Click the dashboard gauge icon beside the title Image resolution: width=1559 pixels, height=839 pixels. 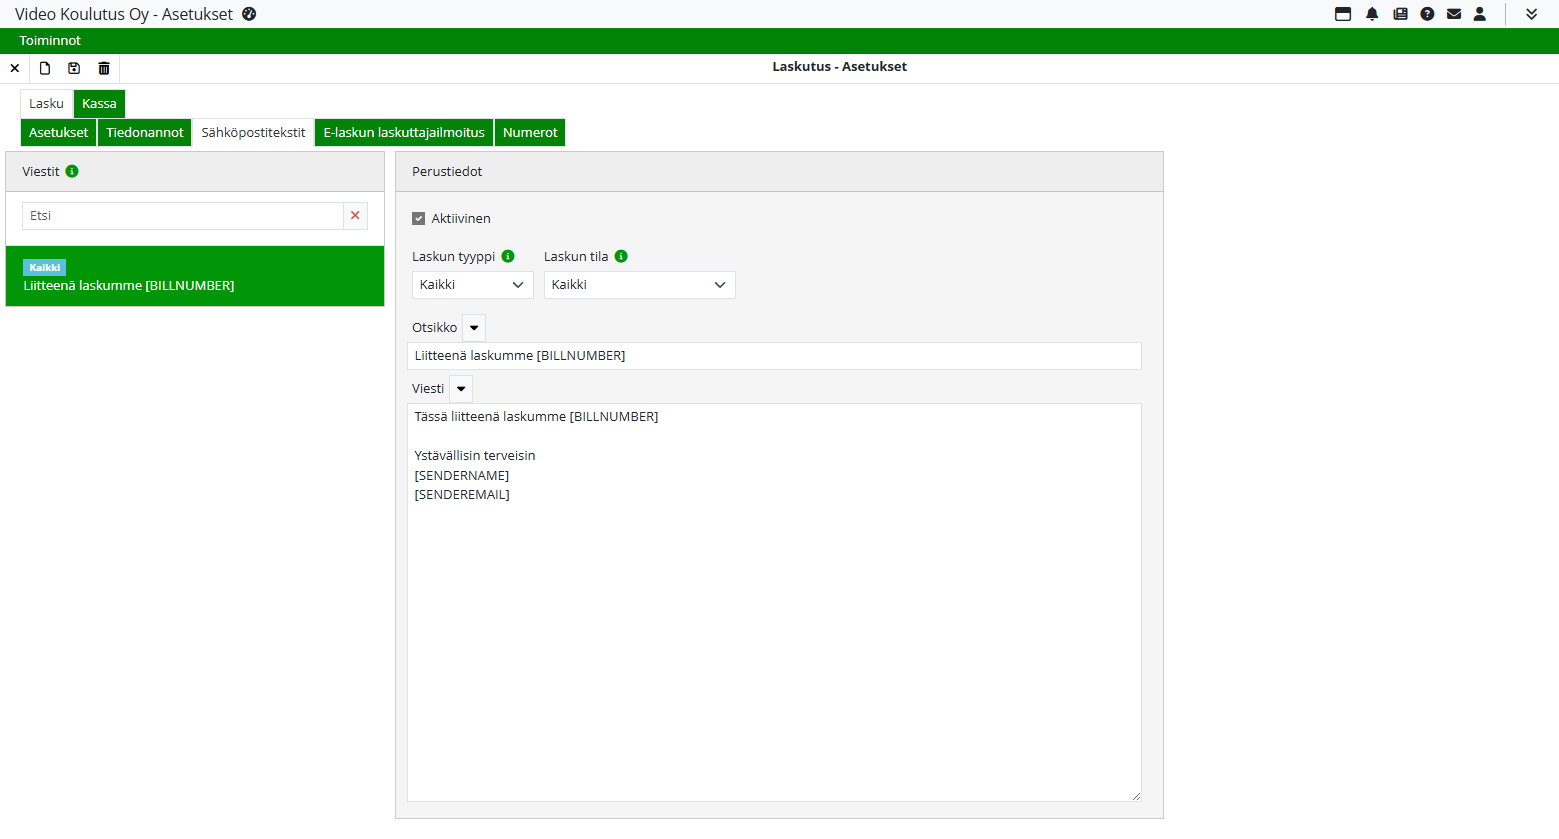[x=249, y=14]
